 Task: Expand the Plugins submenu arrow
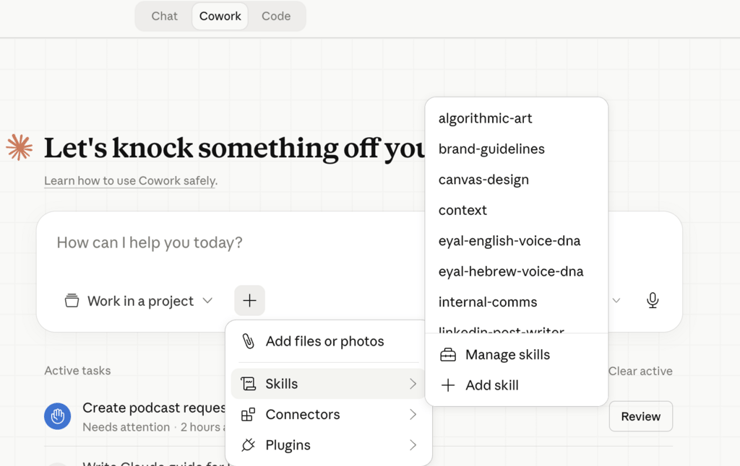[x=413, y=445]
